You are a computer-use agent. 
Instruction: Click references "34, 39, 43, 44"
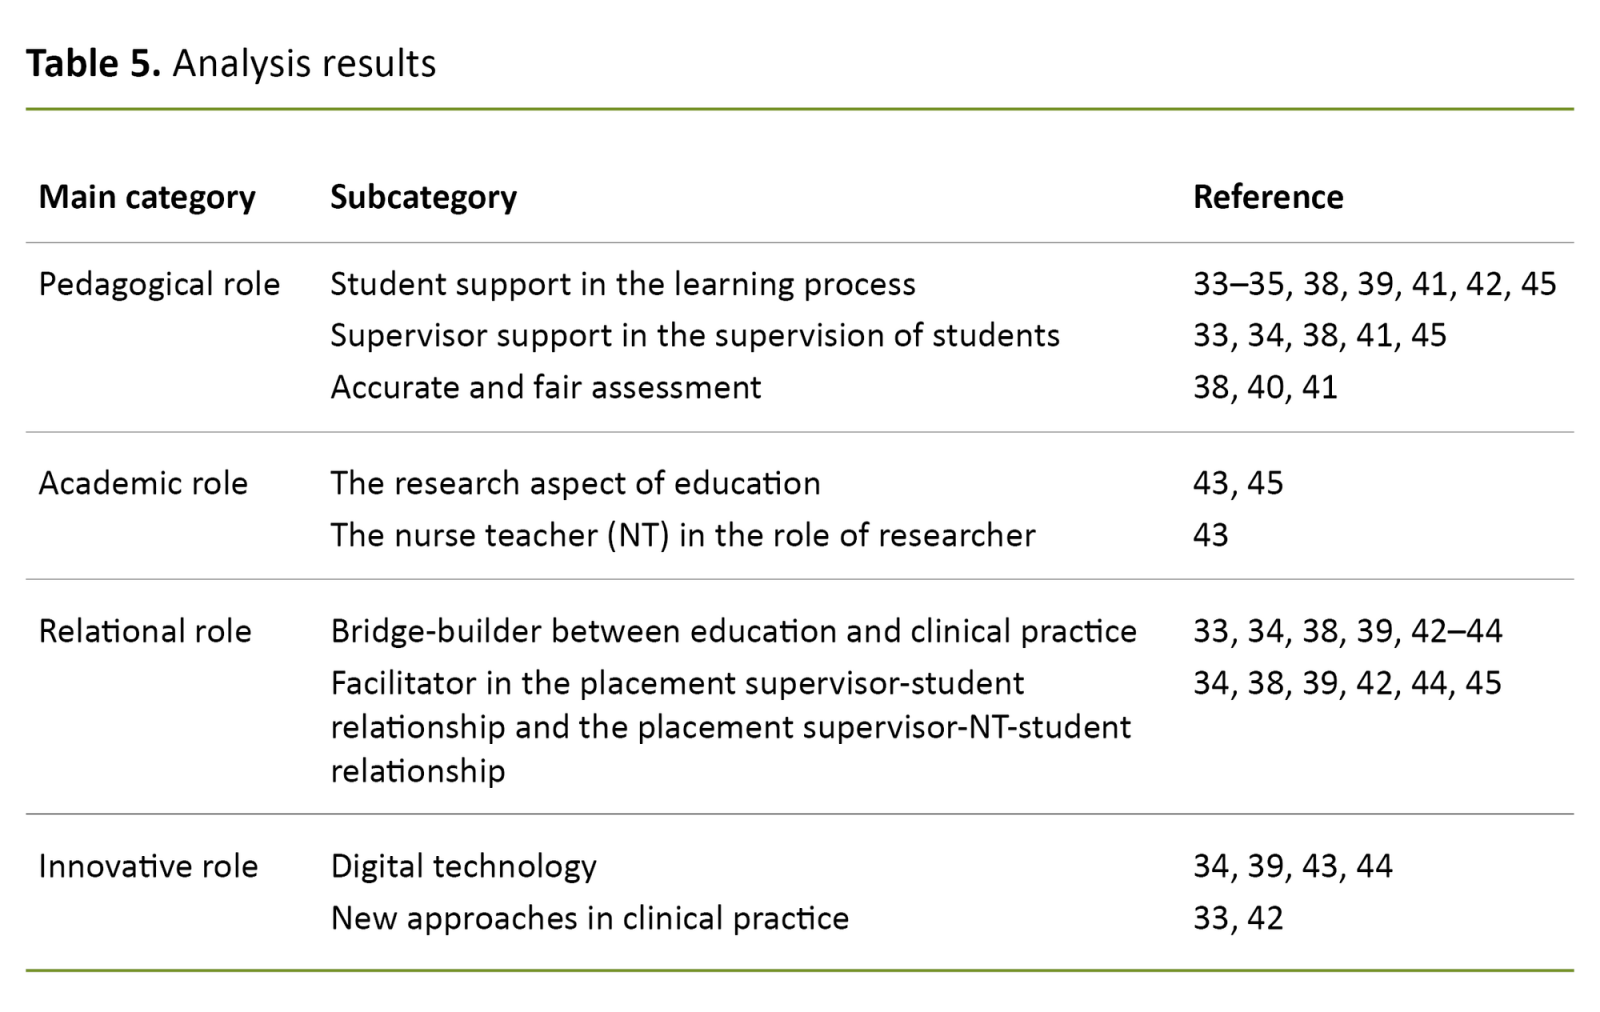point(1292,866)
